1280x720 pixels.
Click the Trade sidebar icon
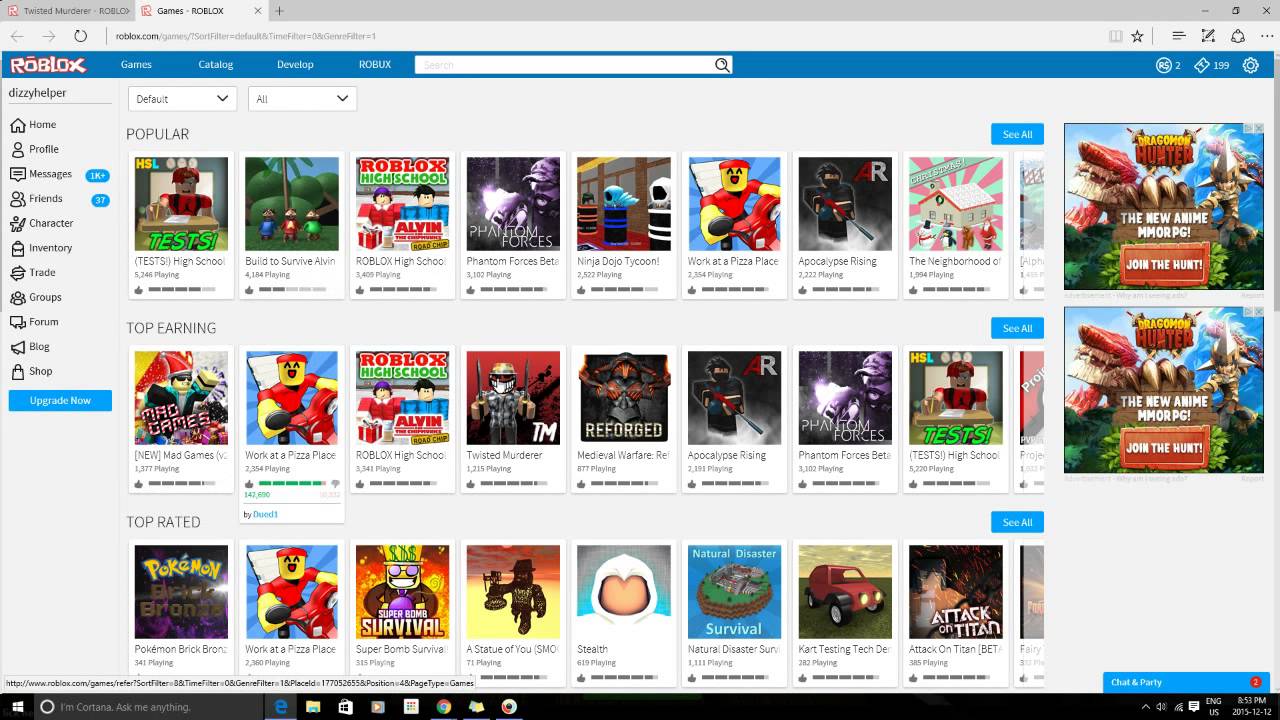[18, 272]
